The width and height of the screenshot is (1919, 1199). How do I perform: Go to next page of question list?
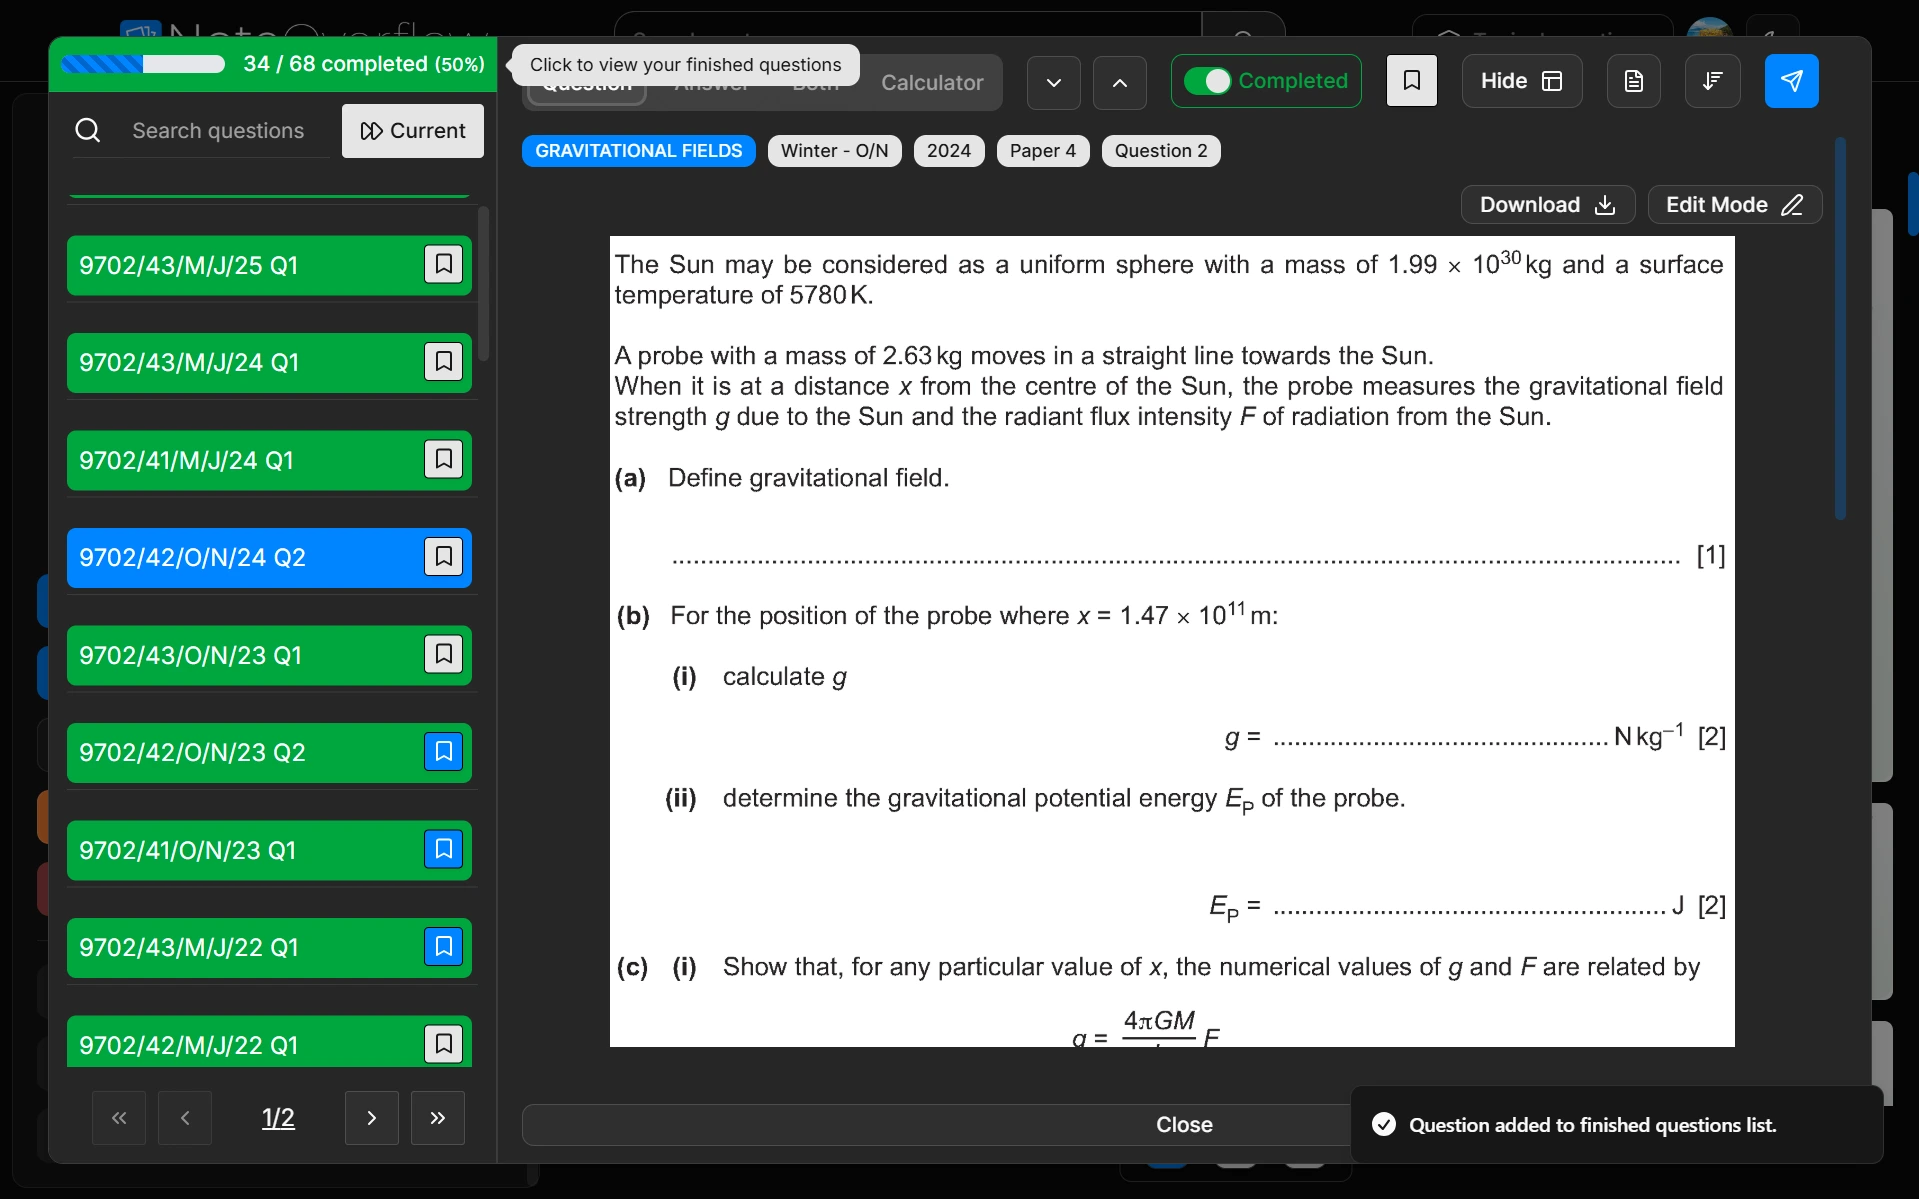(x=371, y=1118)
